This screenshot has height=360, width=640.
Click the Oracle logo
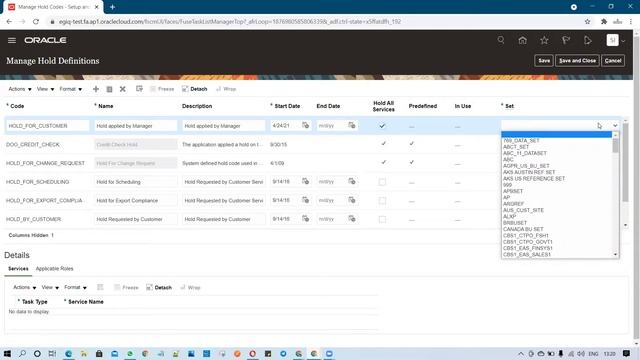coord(45,40)
